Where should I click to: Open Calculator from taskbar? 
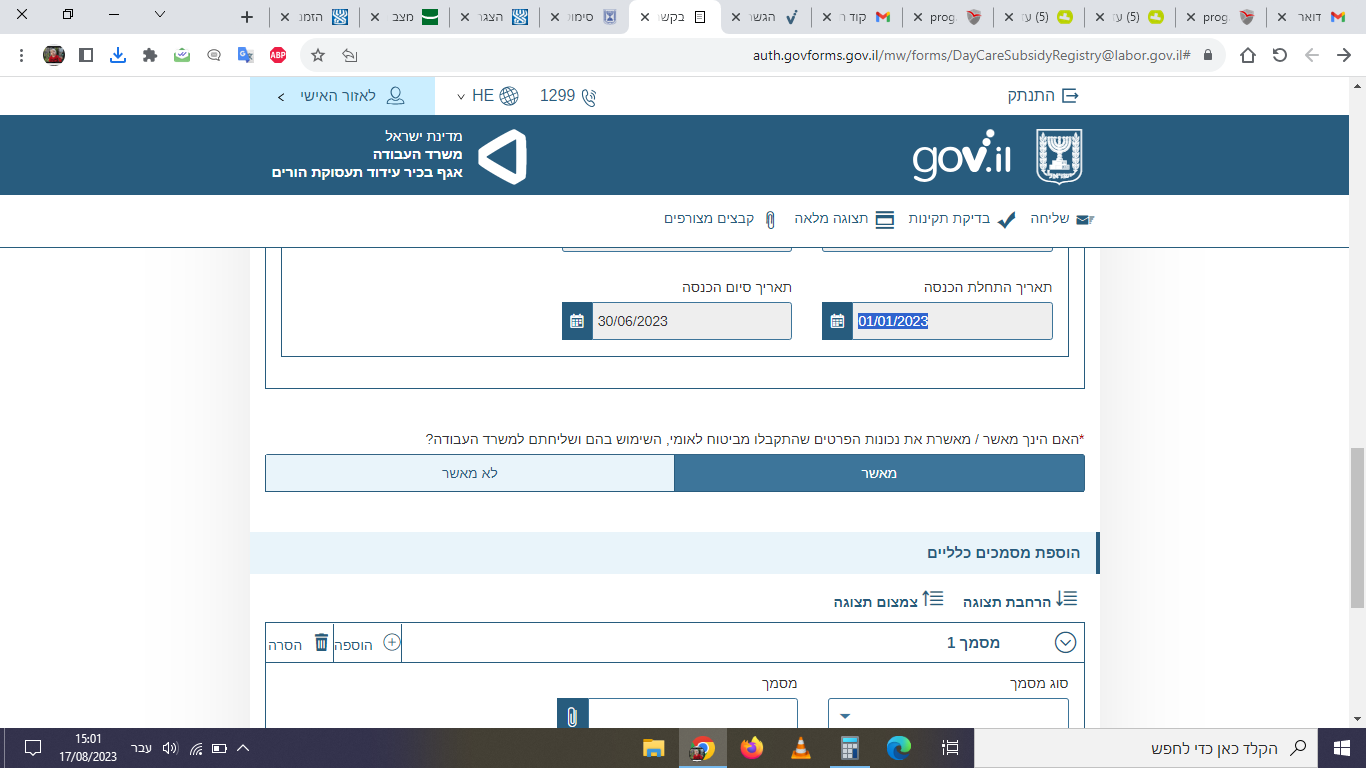(x=850, y=748)
